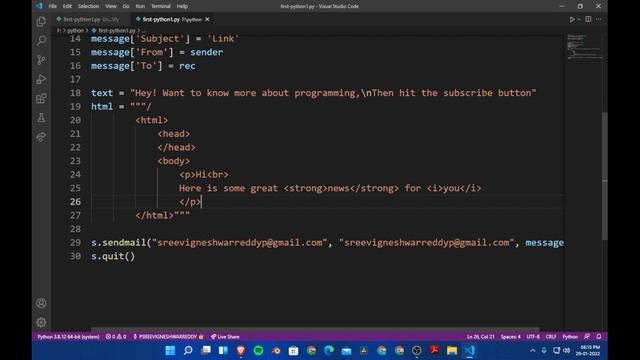Open the View menu
The height and width of the screenshot is (360, 640).
click(x=111, y=6)
